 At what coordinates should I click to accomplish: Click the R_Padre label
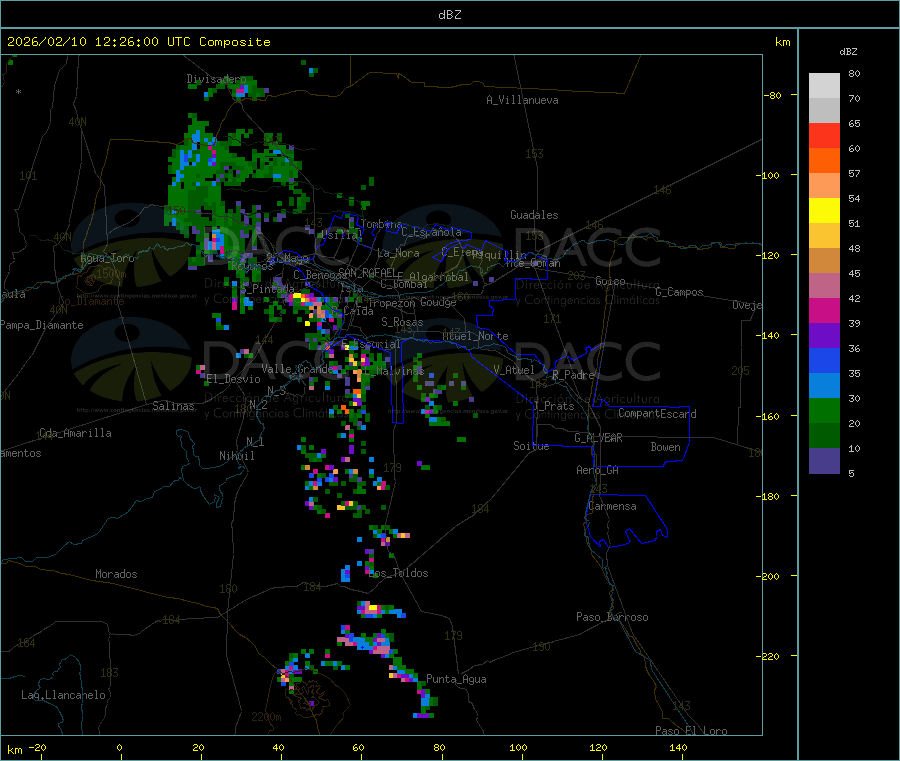573,375
